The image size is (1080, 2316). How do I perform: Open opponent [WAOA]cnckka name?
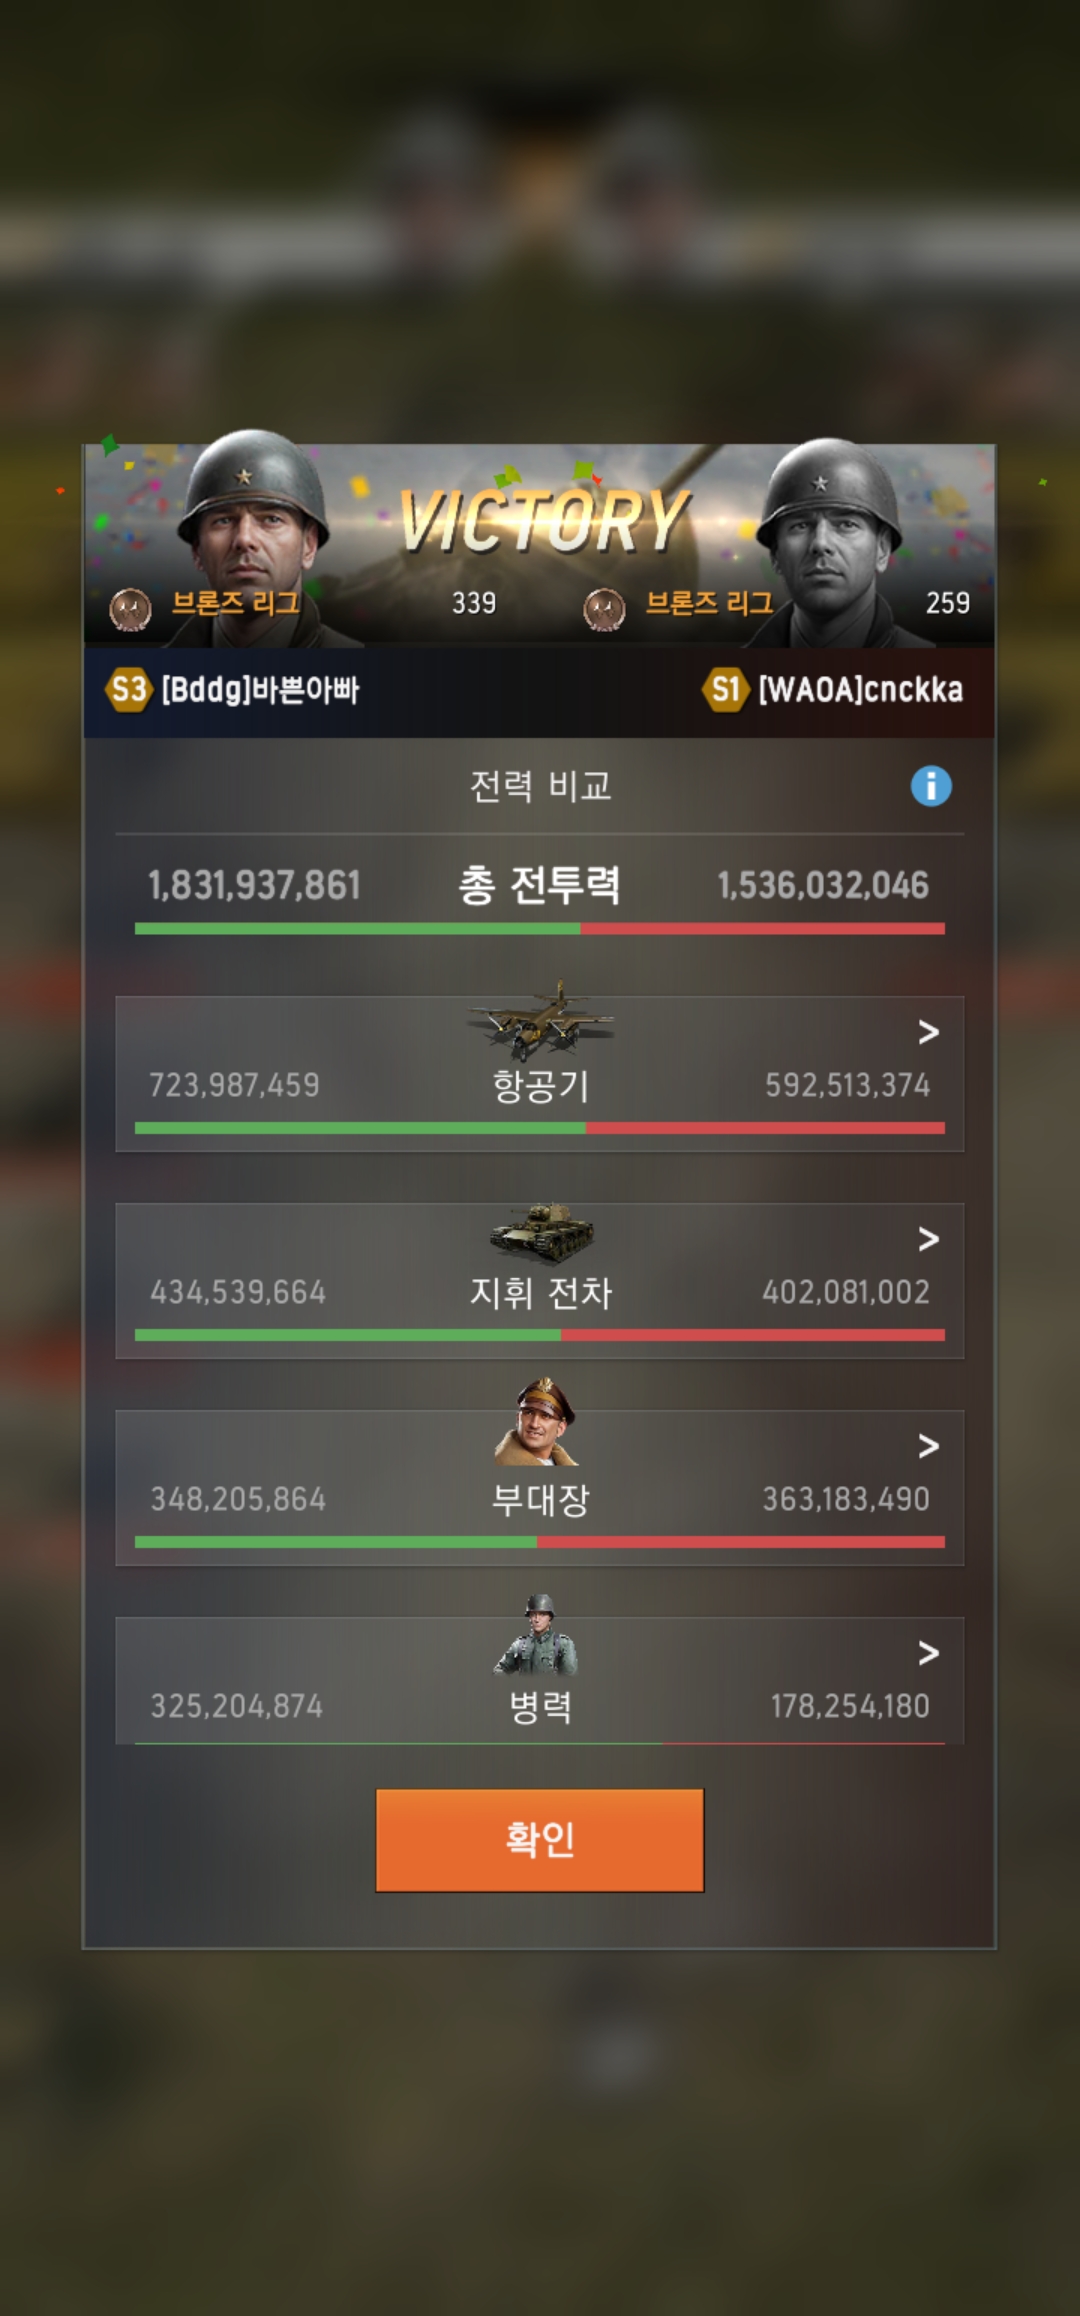(x=861, y=690)
